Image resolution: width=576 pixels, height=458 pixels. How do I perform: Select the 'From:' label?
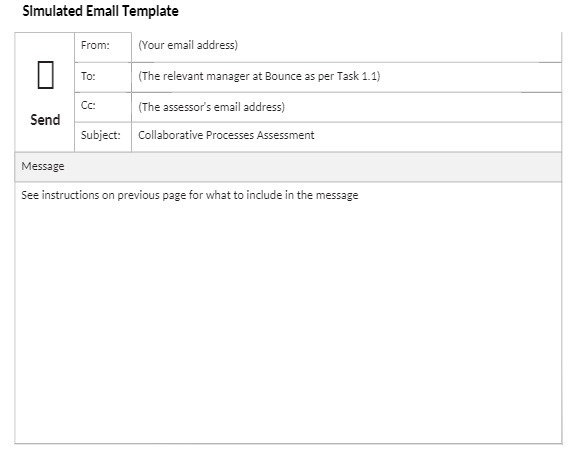[95, 45]
